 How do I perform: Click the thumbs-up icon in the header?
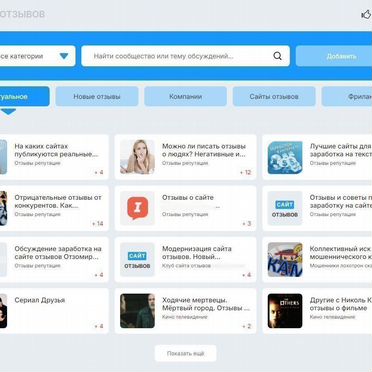pyautogui.click(x=367, y=14)
